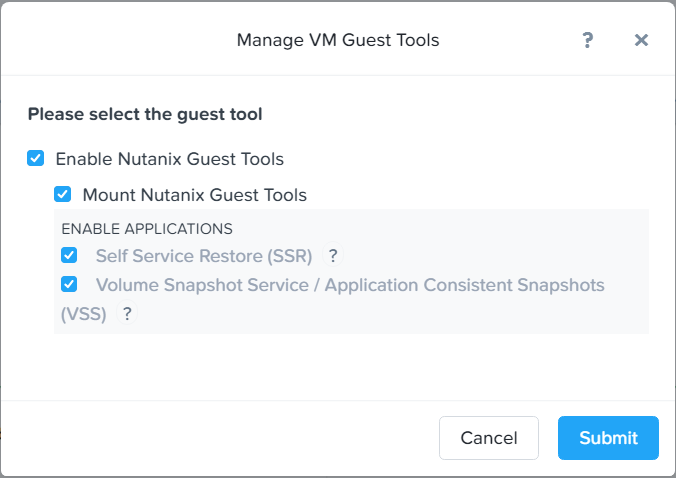Click the ENABLE APPLICATIONS section header
The image size is (676, 478).
point(147,229)
